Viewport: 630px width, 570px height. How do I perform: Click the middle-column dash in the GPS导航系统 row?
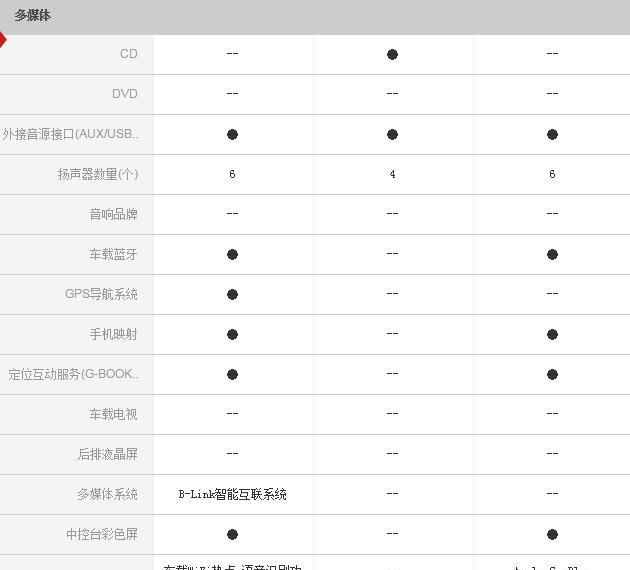point(393,294)
